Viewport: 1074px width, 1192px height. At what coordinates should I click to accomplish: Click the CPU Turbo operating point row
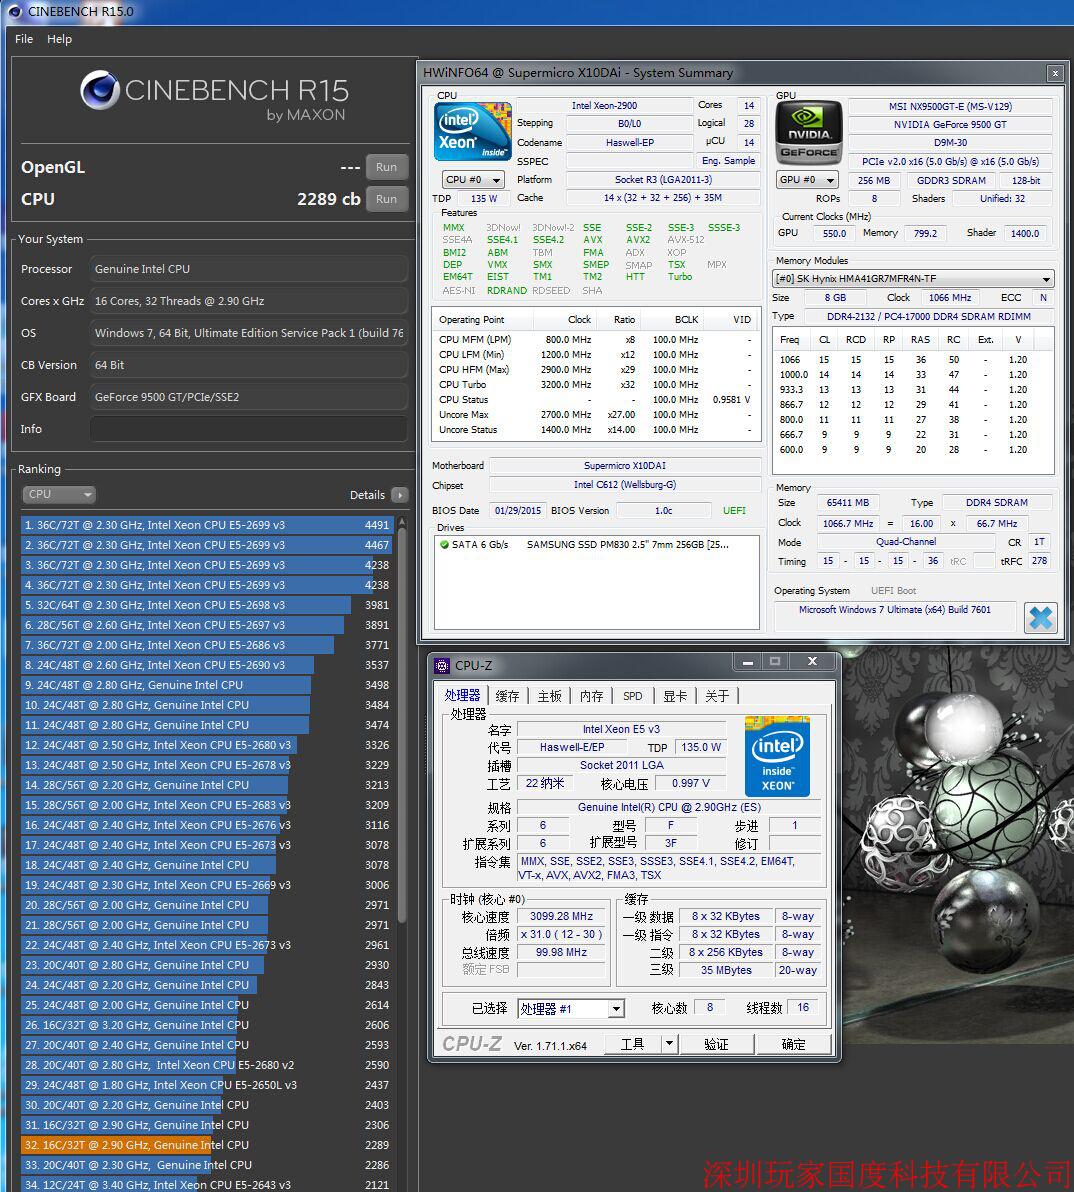(x=596, y=385)
